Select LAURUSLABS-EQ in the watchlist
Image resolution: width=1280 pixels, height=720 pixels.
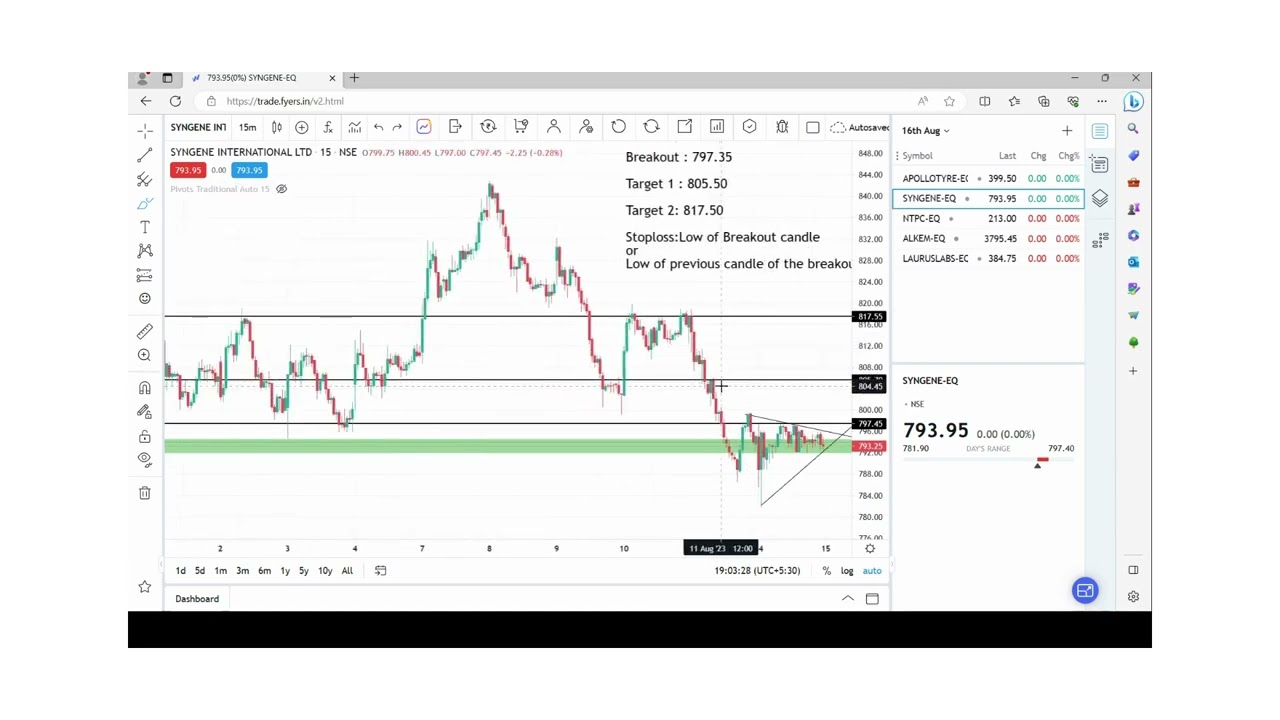(988, 258)
